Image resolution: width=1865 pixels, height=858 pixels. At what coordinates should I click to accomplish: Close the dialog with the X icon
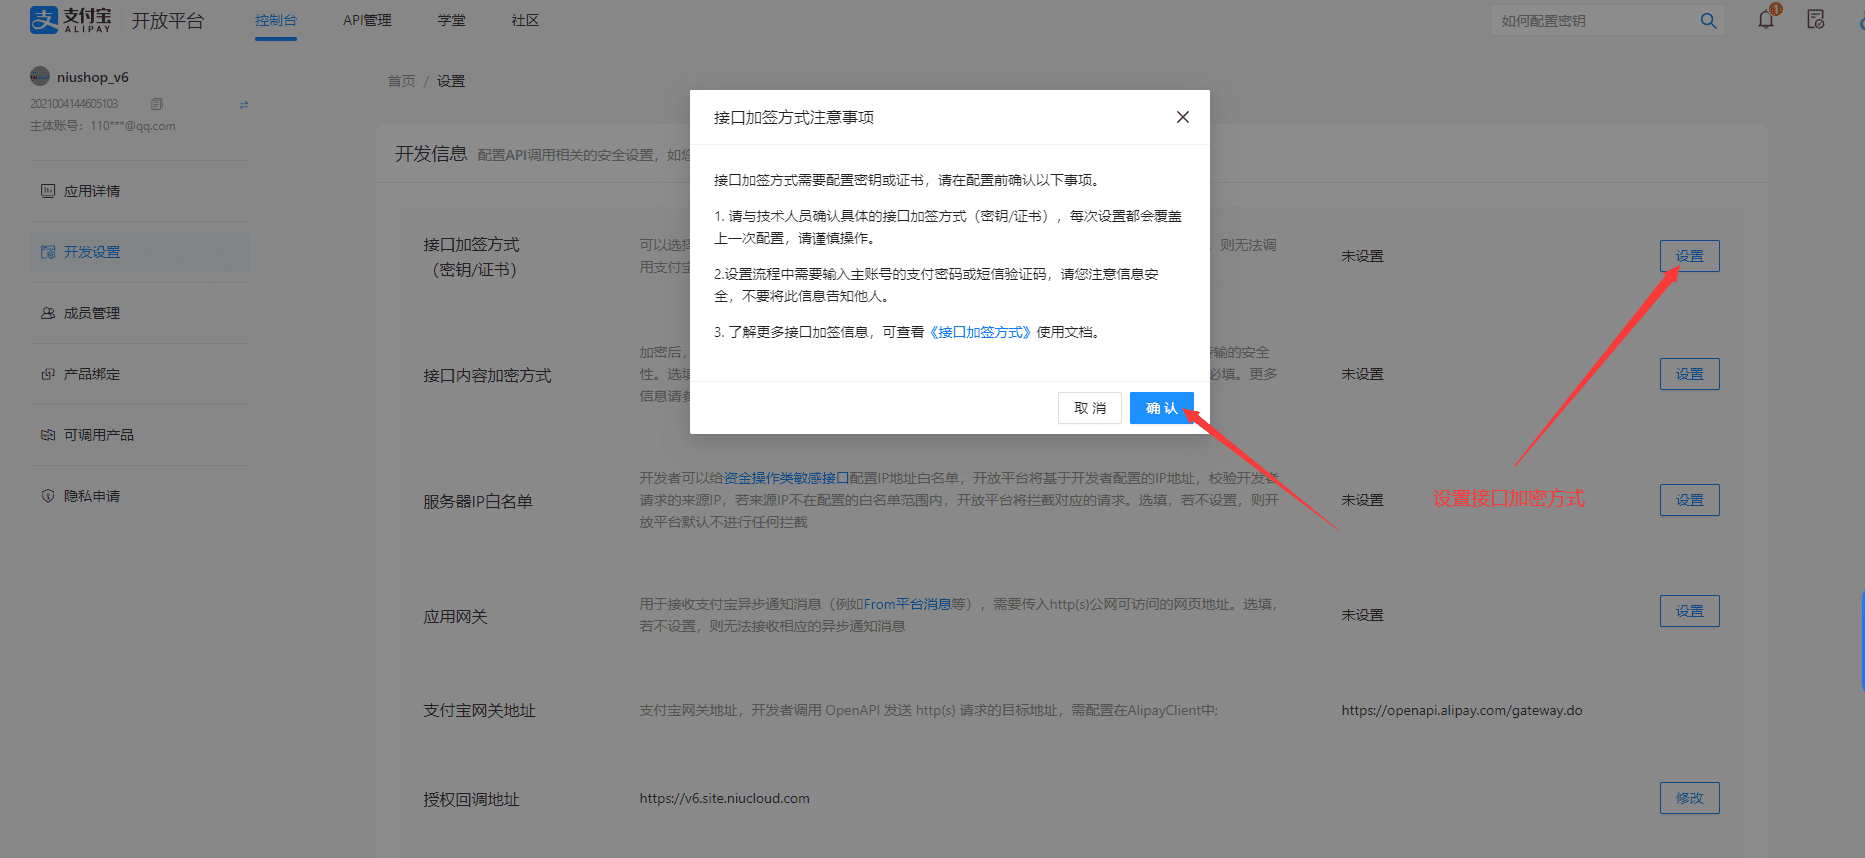click(1182, 117)
